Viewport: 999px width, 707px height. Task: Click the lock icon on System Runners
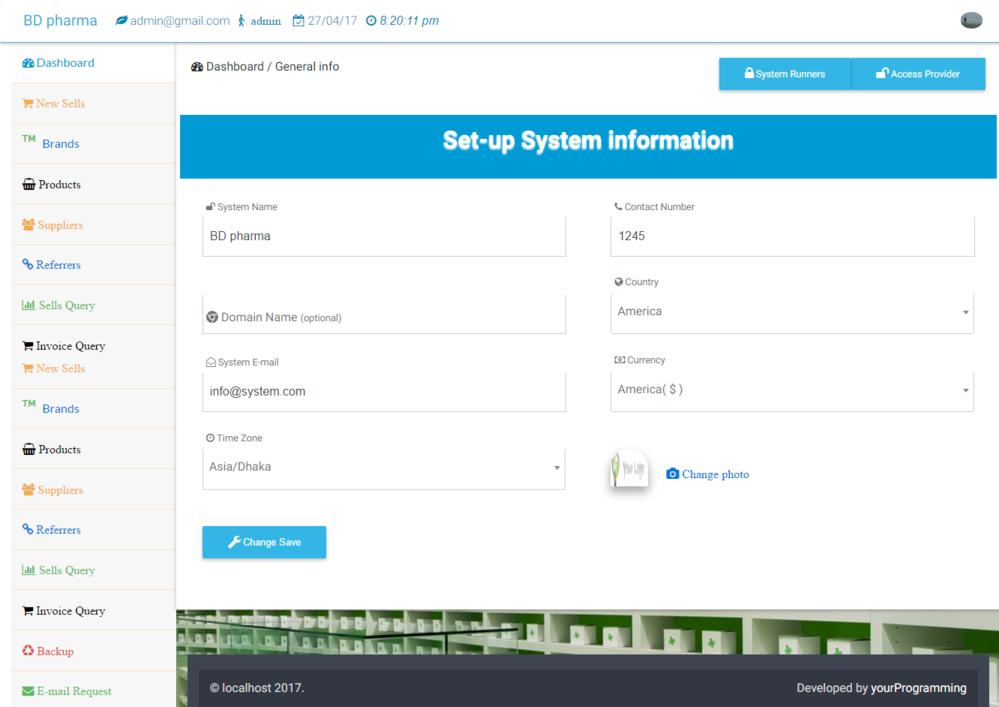click(748, 74)
